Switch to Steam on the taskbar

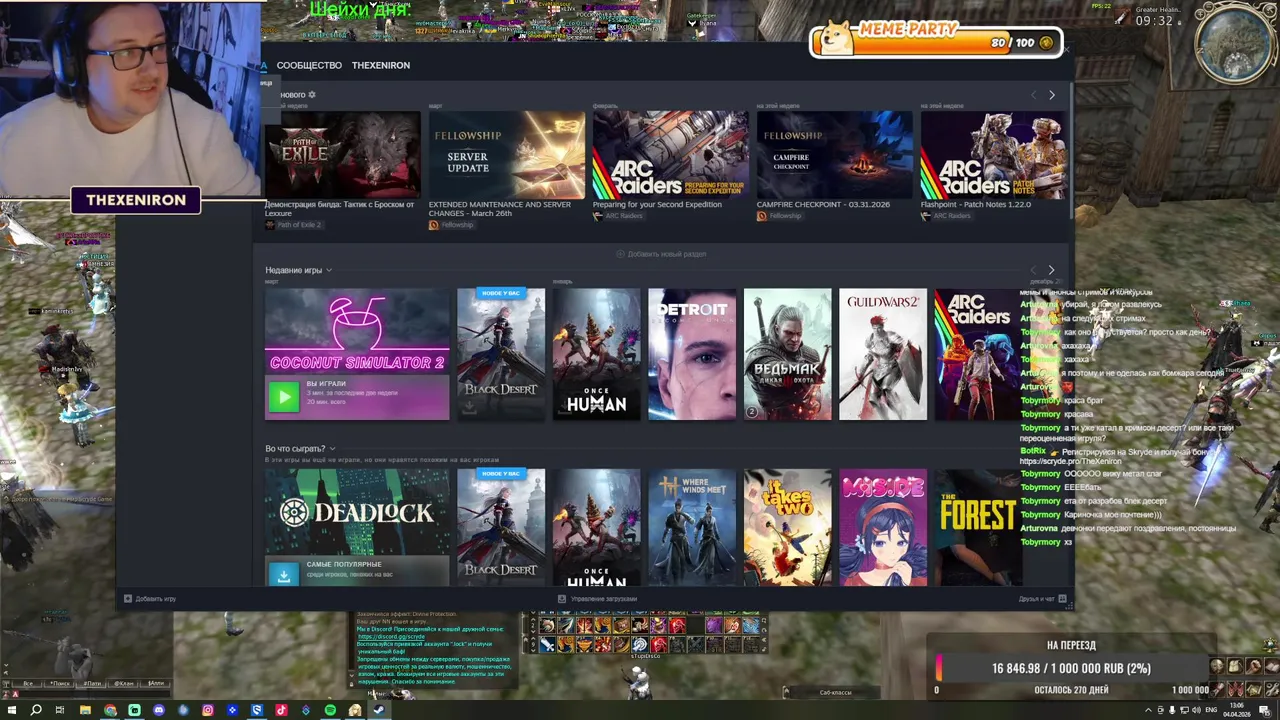coord(379,710)
